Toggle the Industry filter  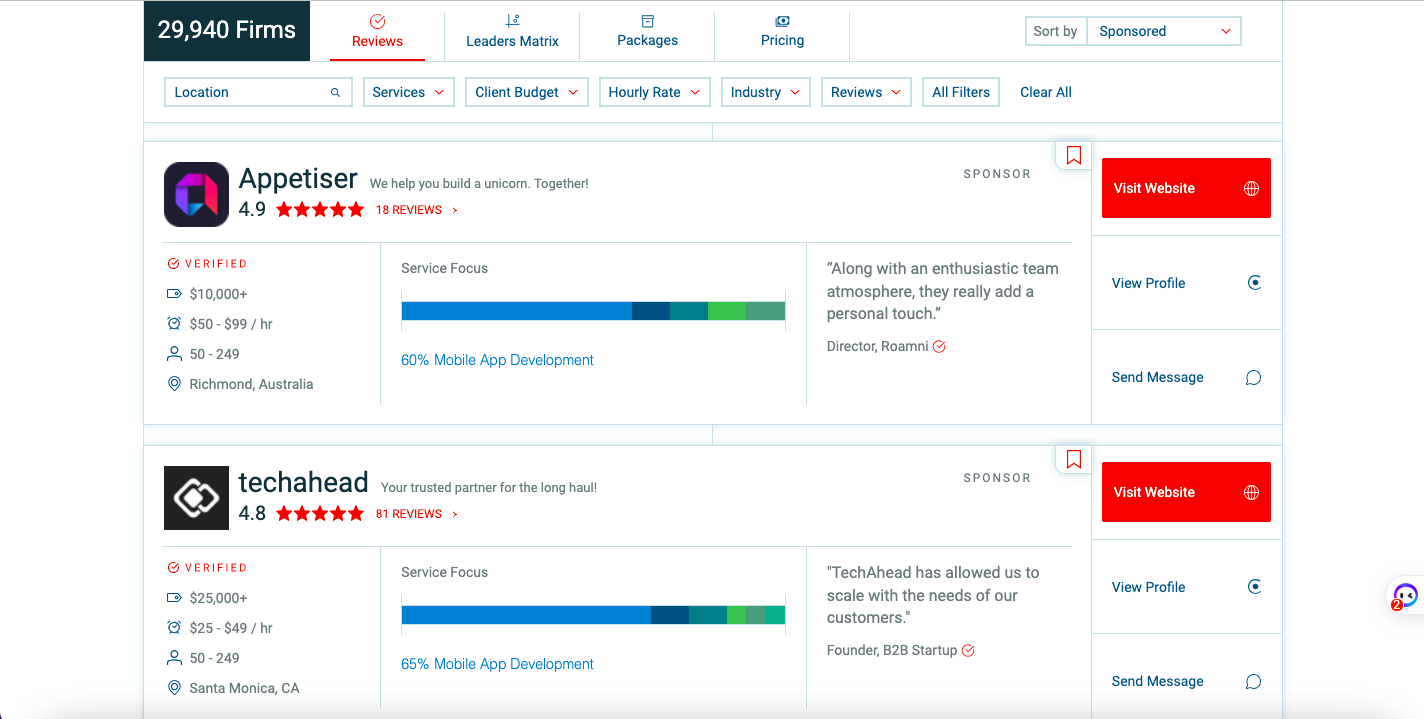[765, 91]
